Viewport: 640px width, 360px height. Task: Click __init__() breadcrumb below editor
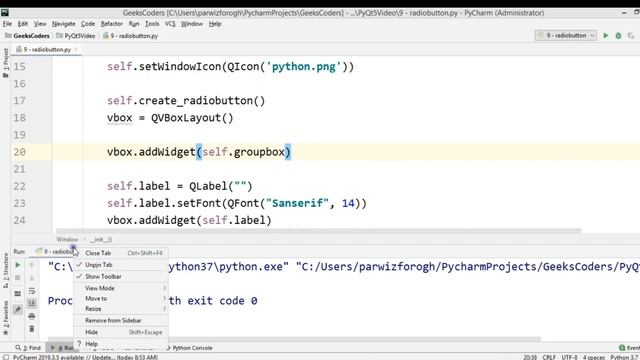click(101, 240)
